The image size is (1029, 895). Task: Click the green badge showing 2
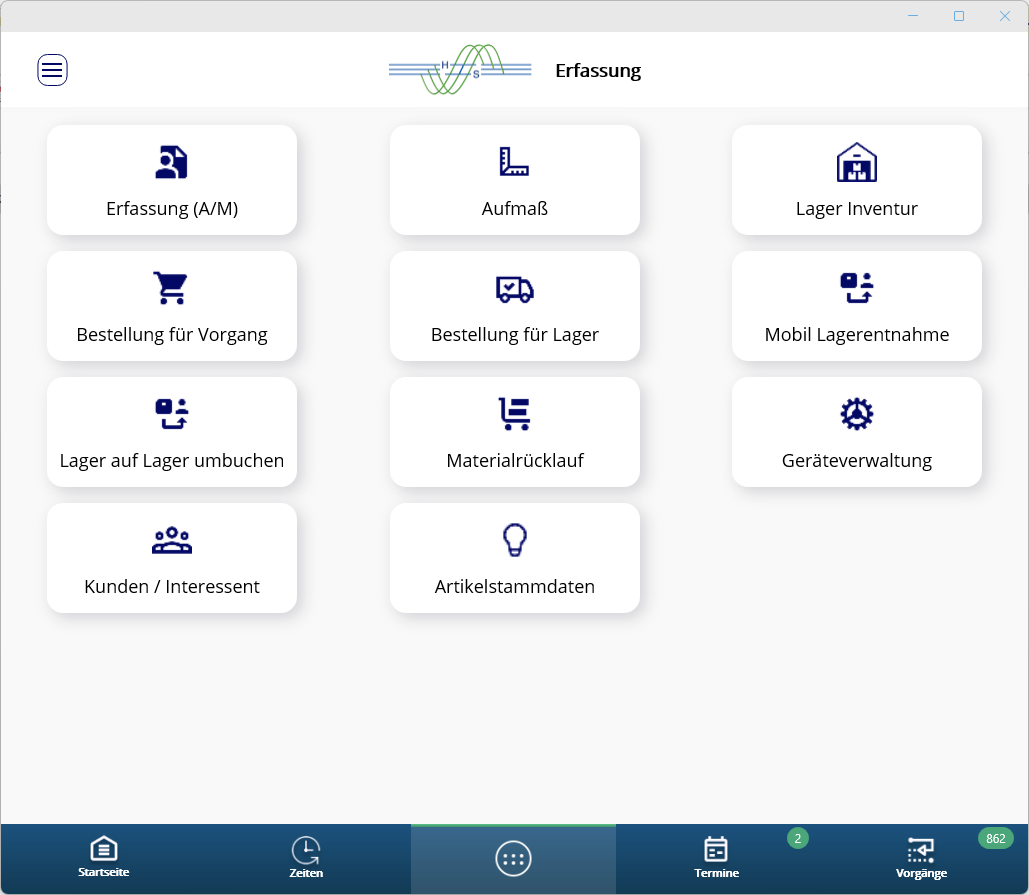click(x=797, y=839)
